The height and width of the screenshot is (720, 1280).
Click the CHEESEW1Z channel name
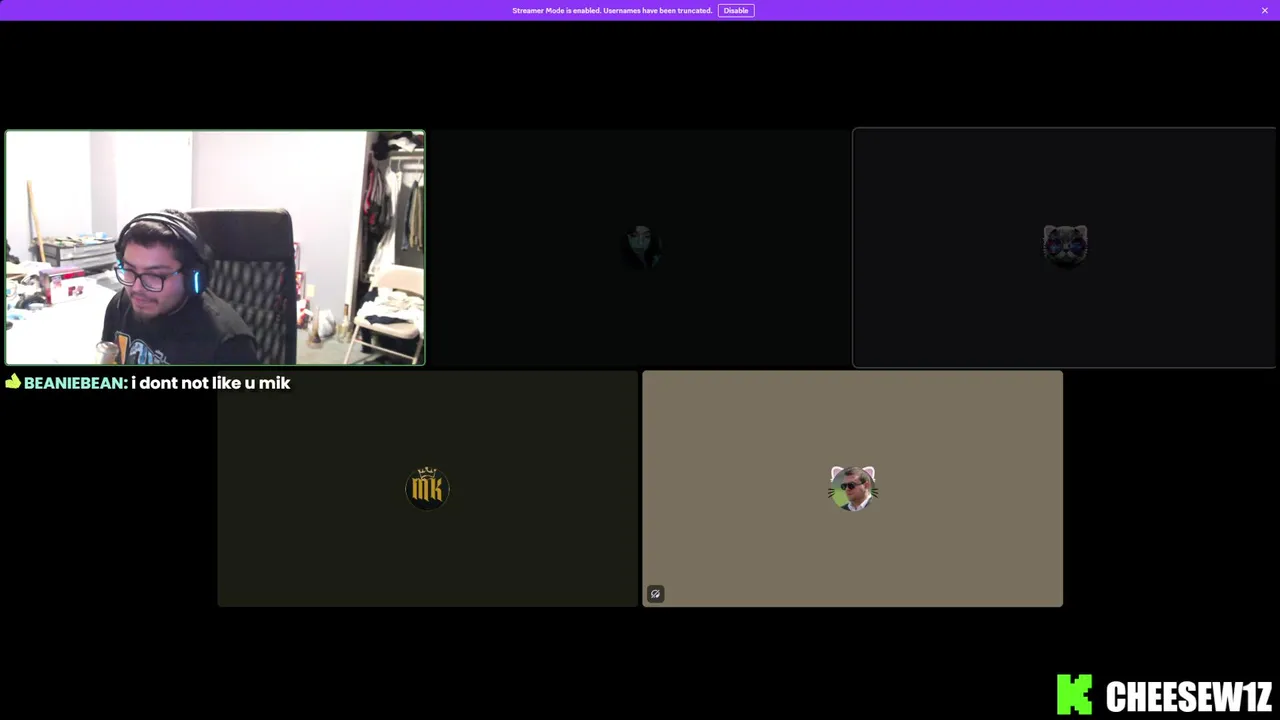(x=1189, y=696)
